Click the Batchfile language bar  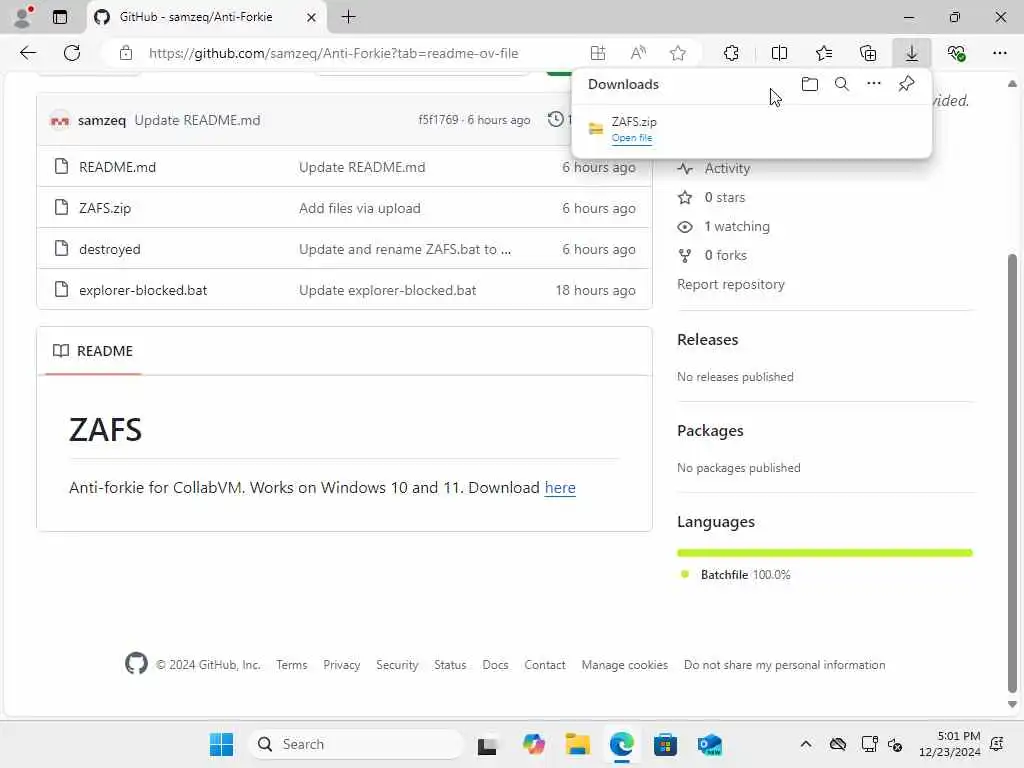825,553
